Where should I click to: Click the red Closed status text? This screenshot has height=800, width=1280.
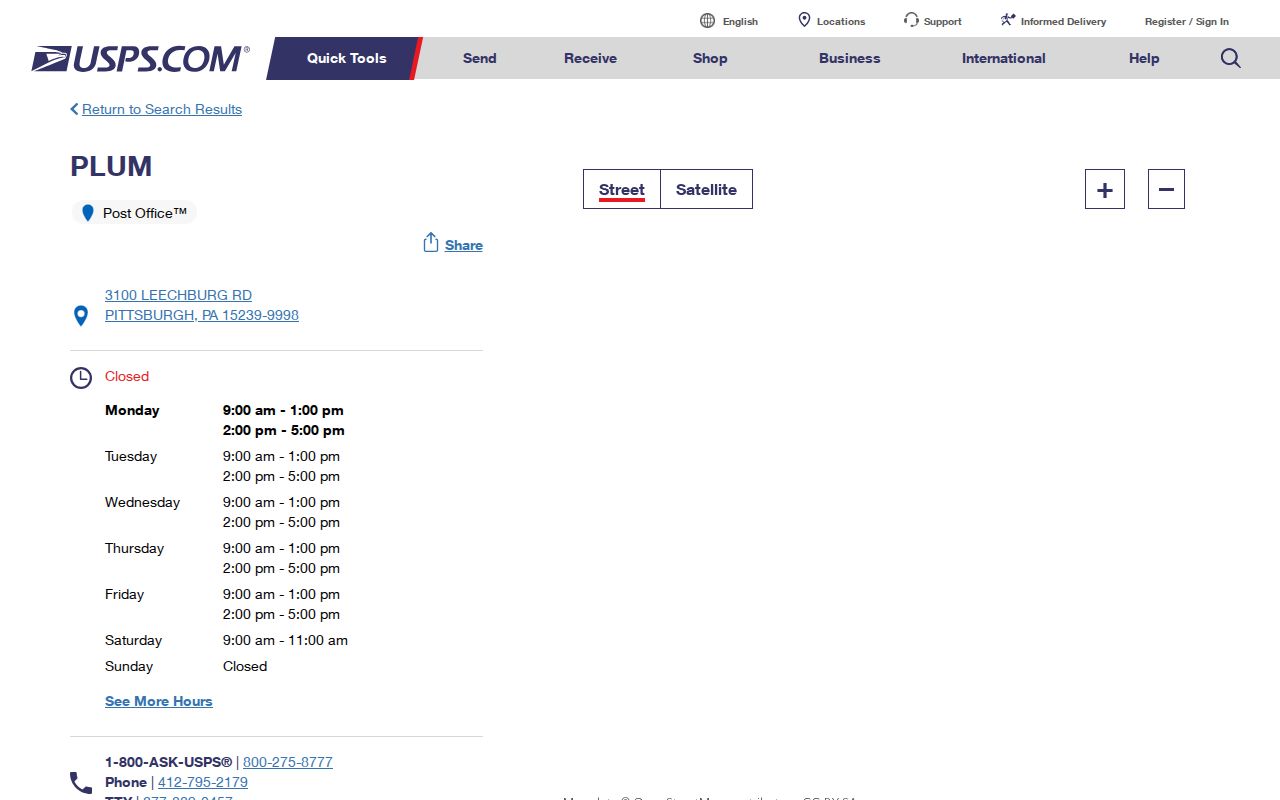click(x=127, y=376)
